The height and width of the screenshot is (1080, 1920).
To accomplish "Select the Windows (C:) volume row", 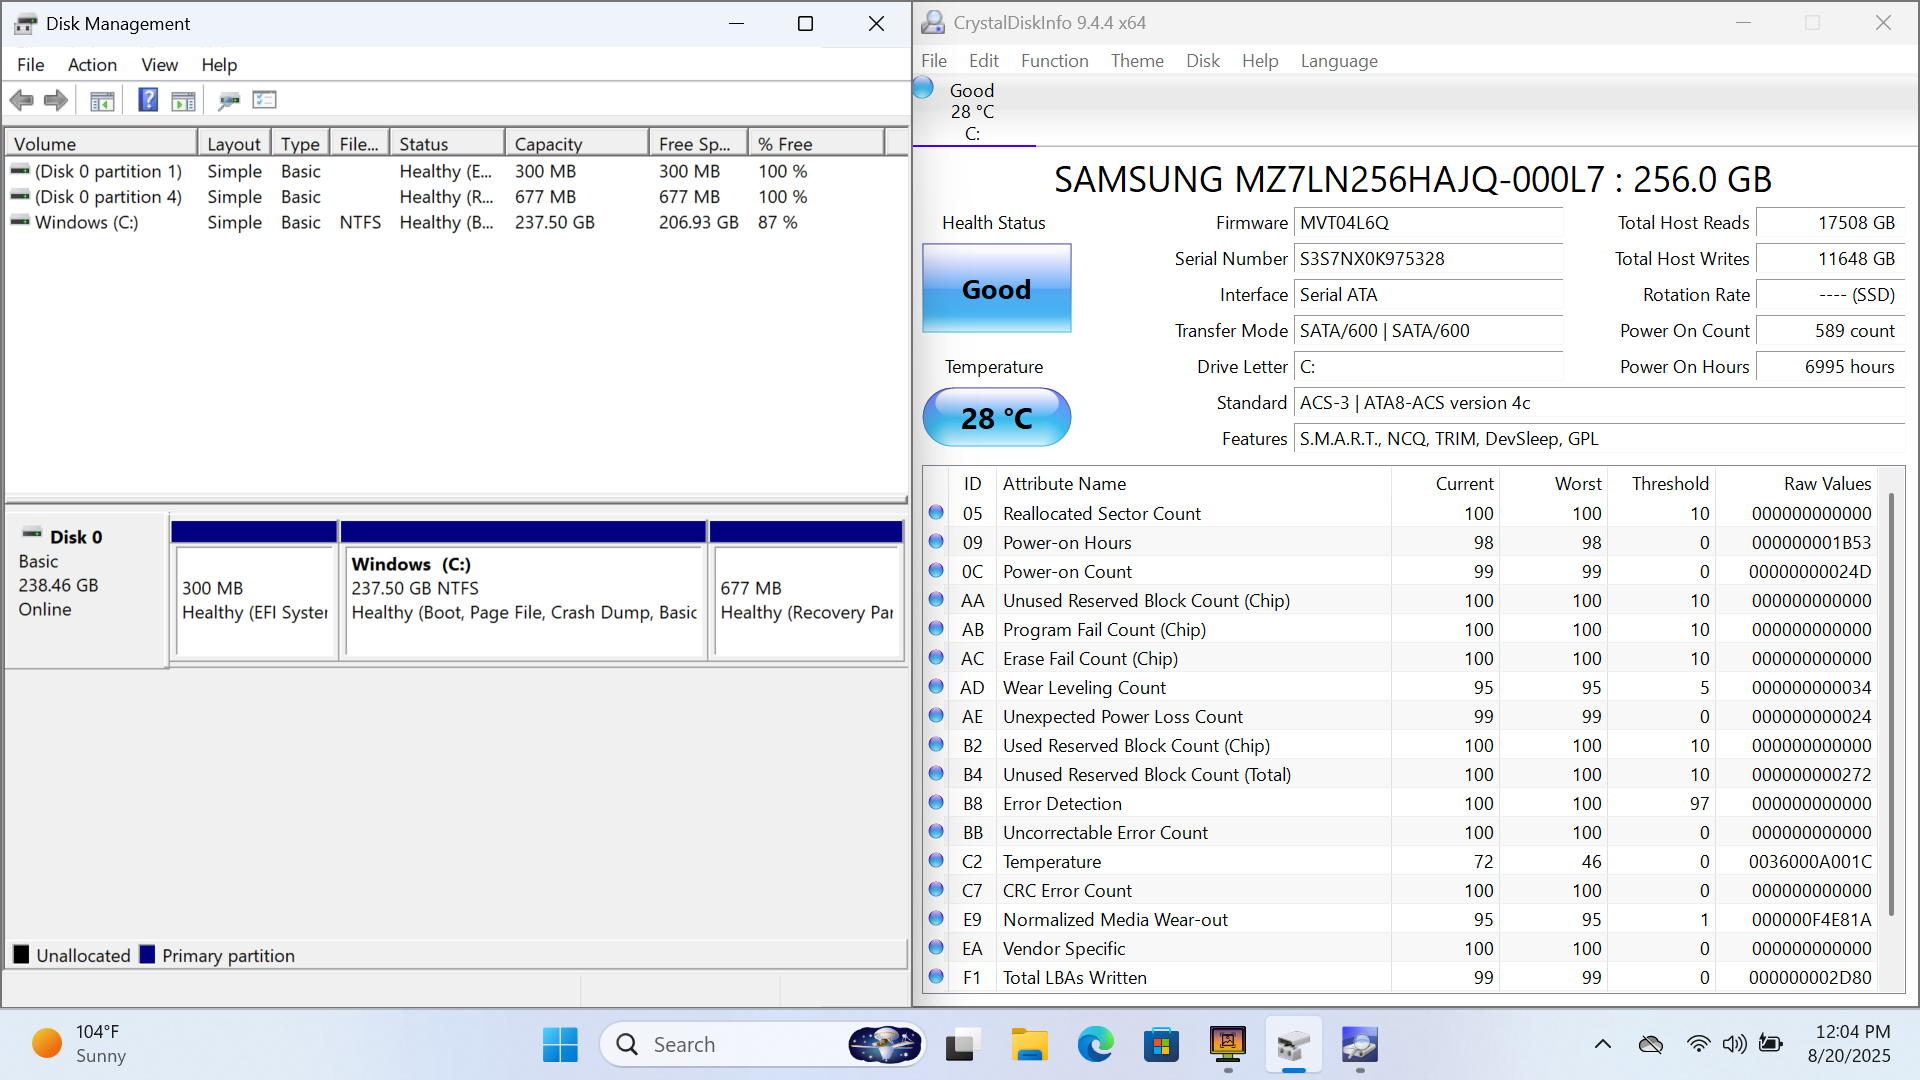I will [87, 222].
